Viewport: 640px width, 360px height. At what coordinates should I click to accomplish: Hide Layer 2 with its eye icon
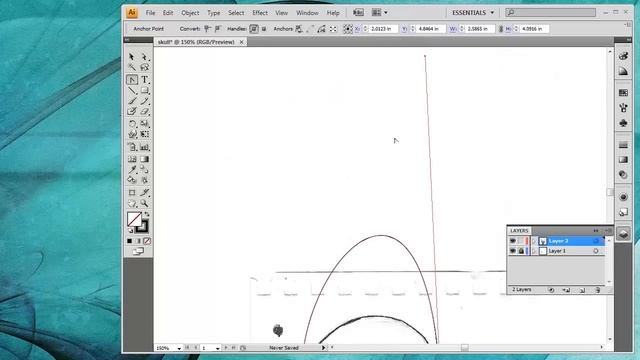click(x=513, y=241)
